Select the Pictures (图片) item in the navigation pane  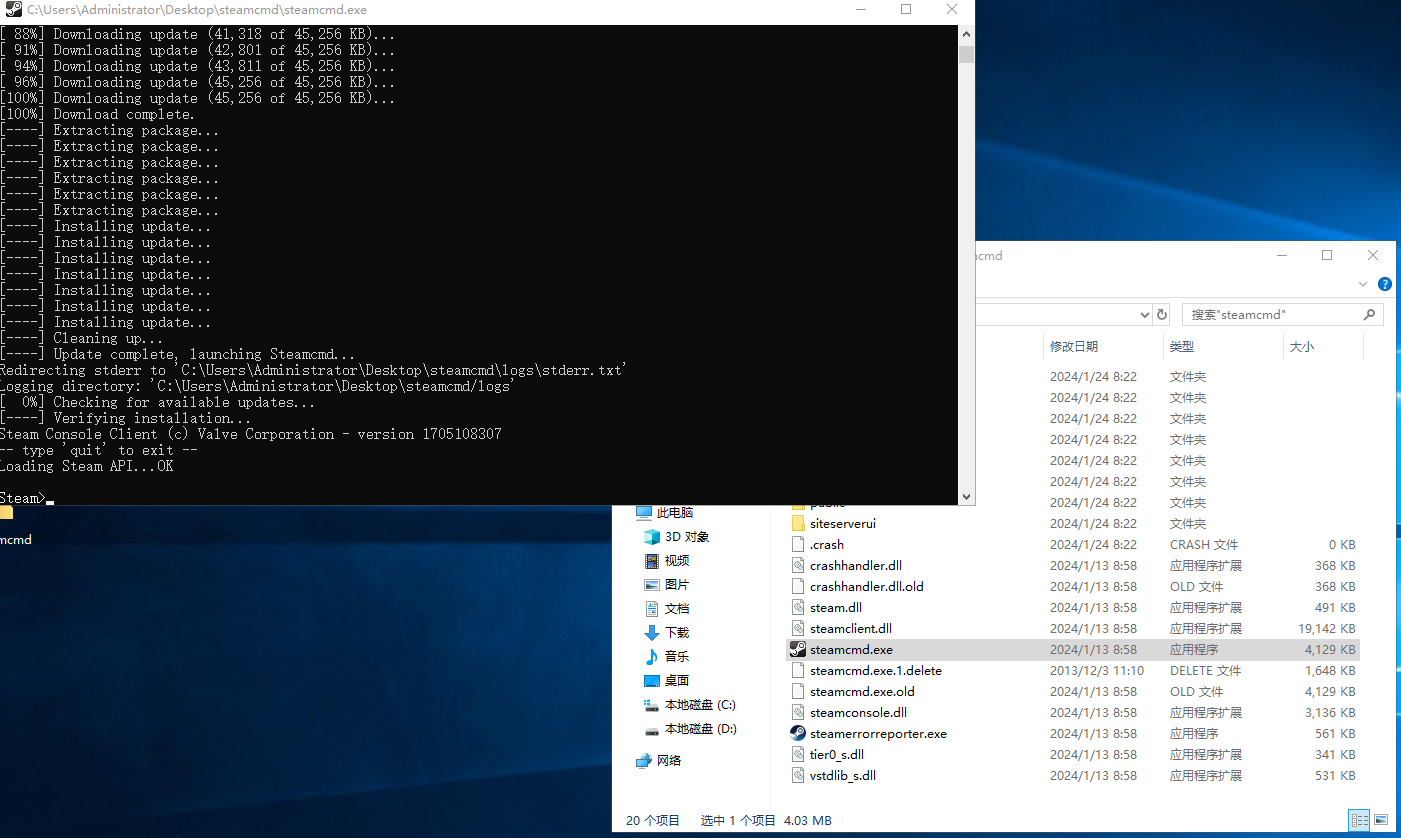[677, 584]
